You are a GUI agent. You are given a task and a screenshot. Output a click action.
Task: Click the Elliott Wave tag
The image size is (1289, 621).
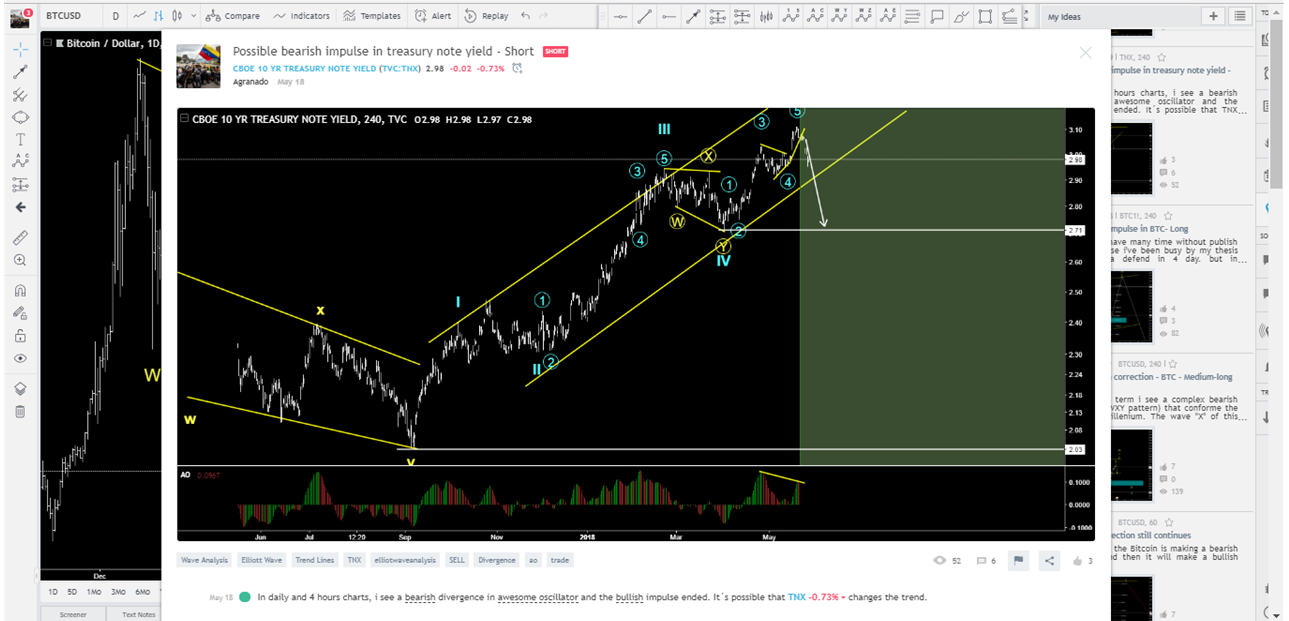pos(260,560)
